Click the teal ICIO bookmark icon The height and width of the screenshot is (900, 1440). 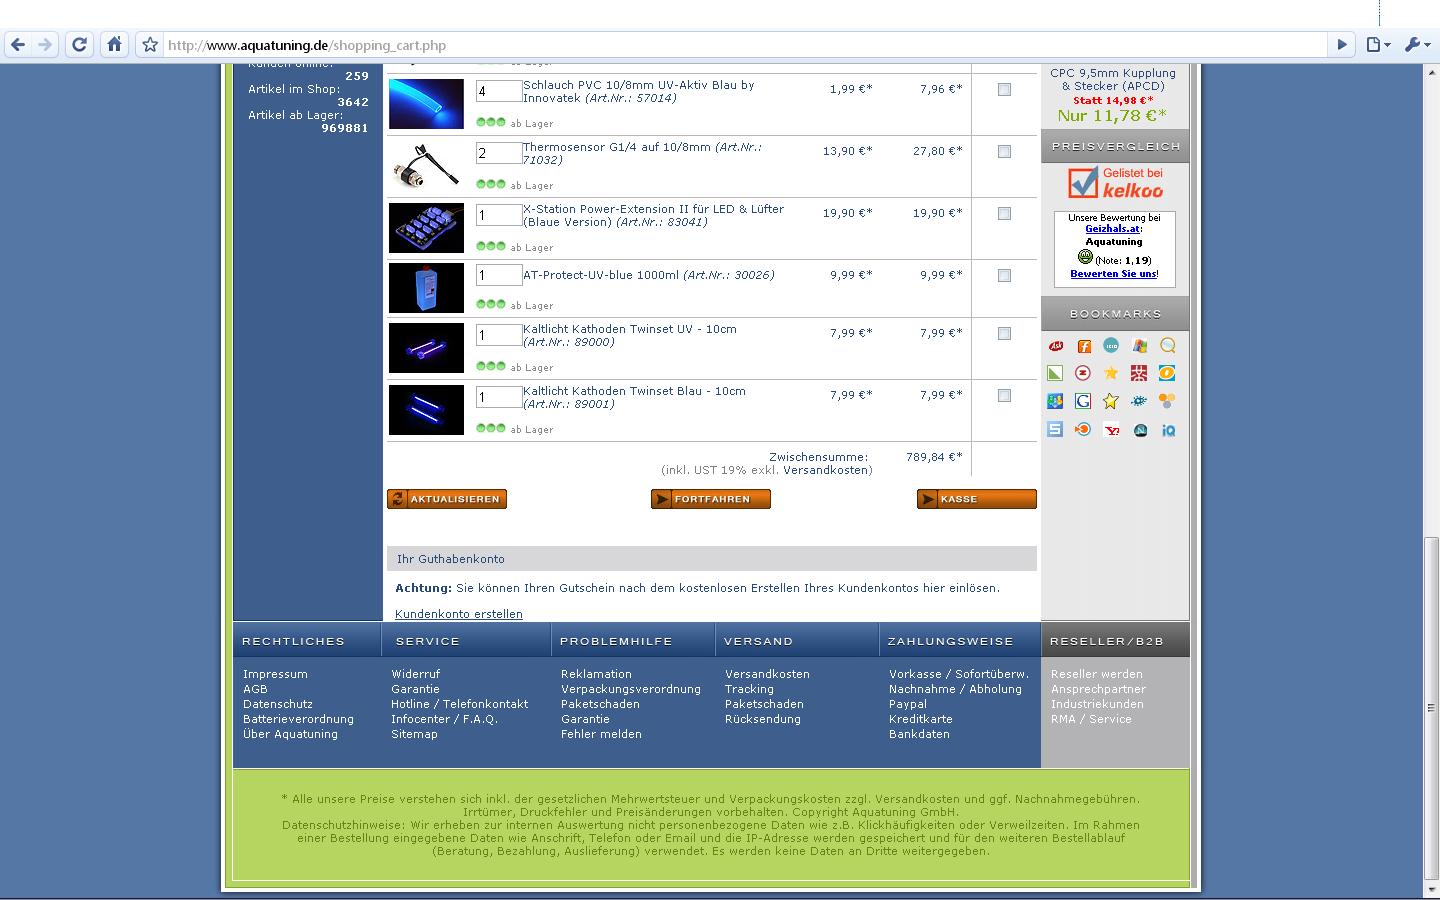tap(1111, 345)
